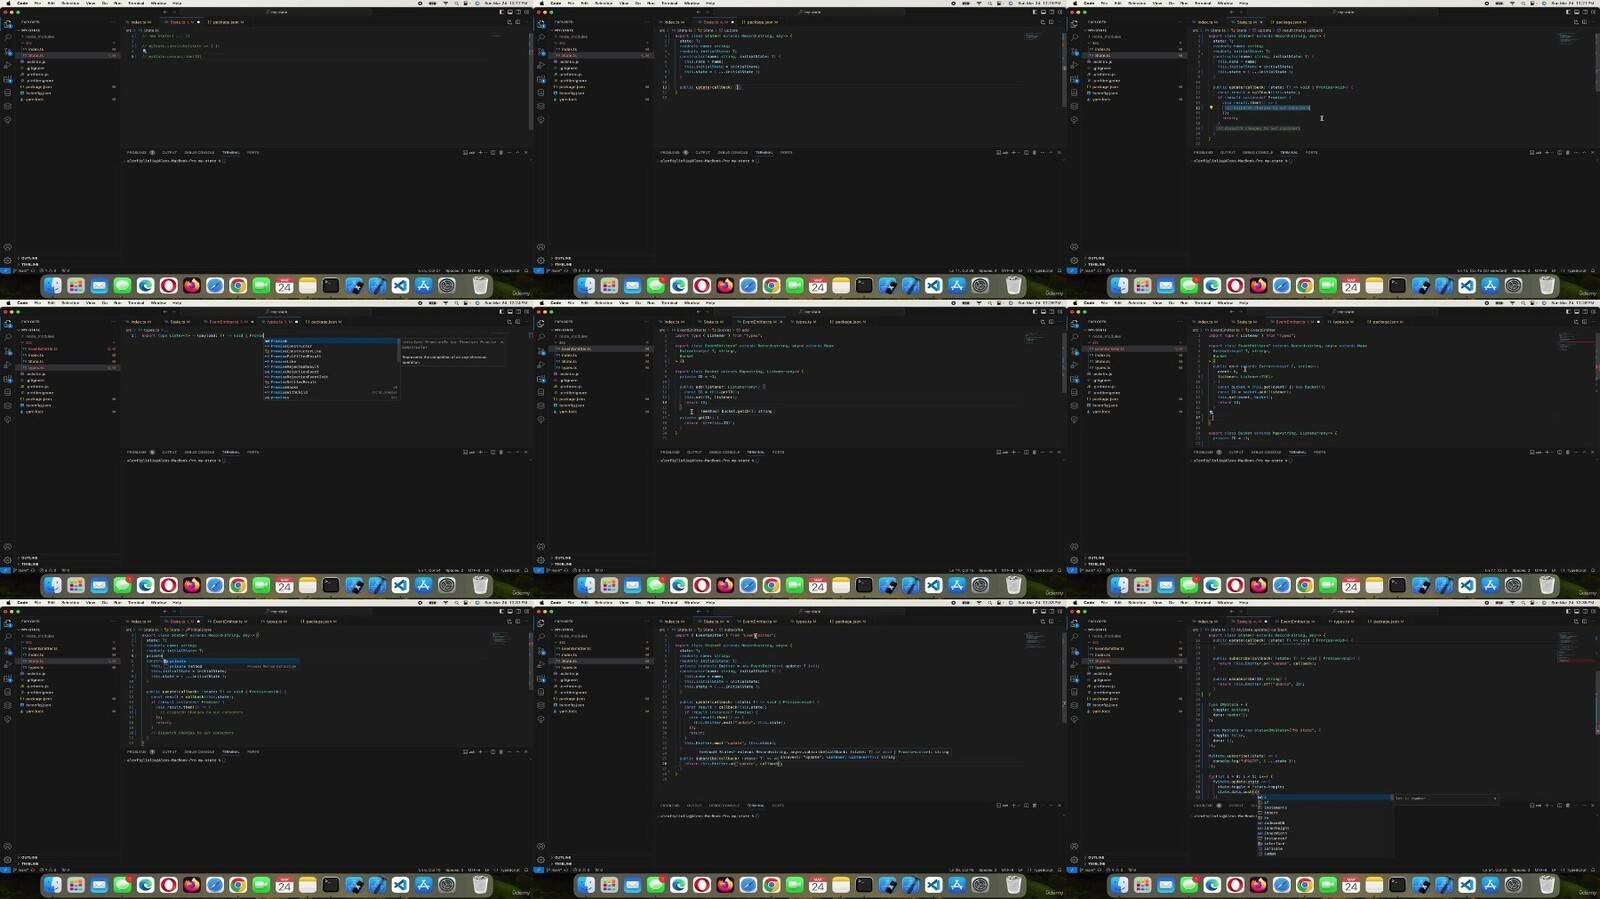
Task: Toggle primary side bar in center window
Action: 1035,311
